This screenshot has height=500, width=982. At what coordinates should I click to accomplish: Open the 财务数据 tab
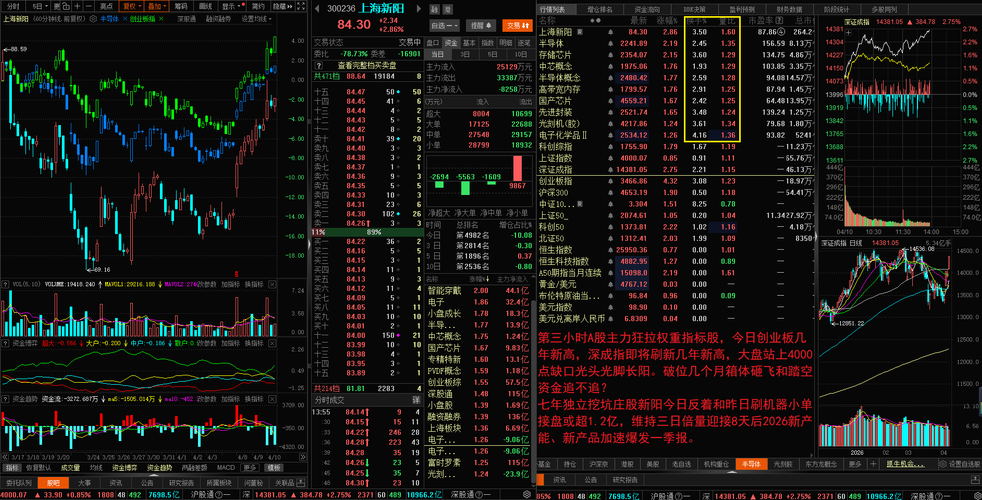point(789,9)
